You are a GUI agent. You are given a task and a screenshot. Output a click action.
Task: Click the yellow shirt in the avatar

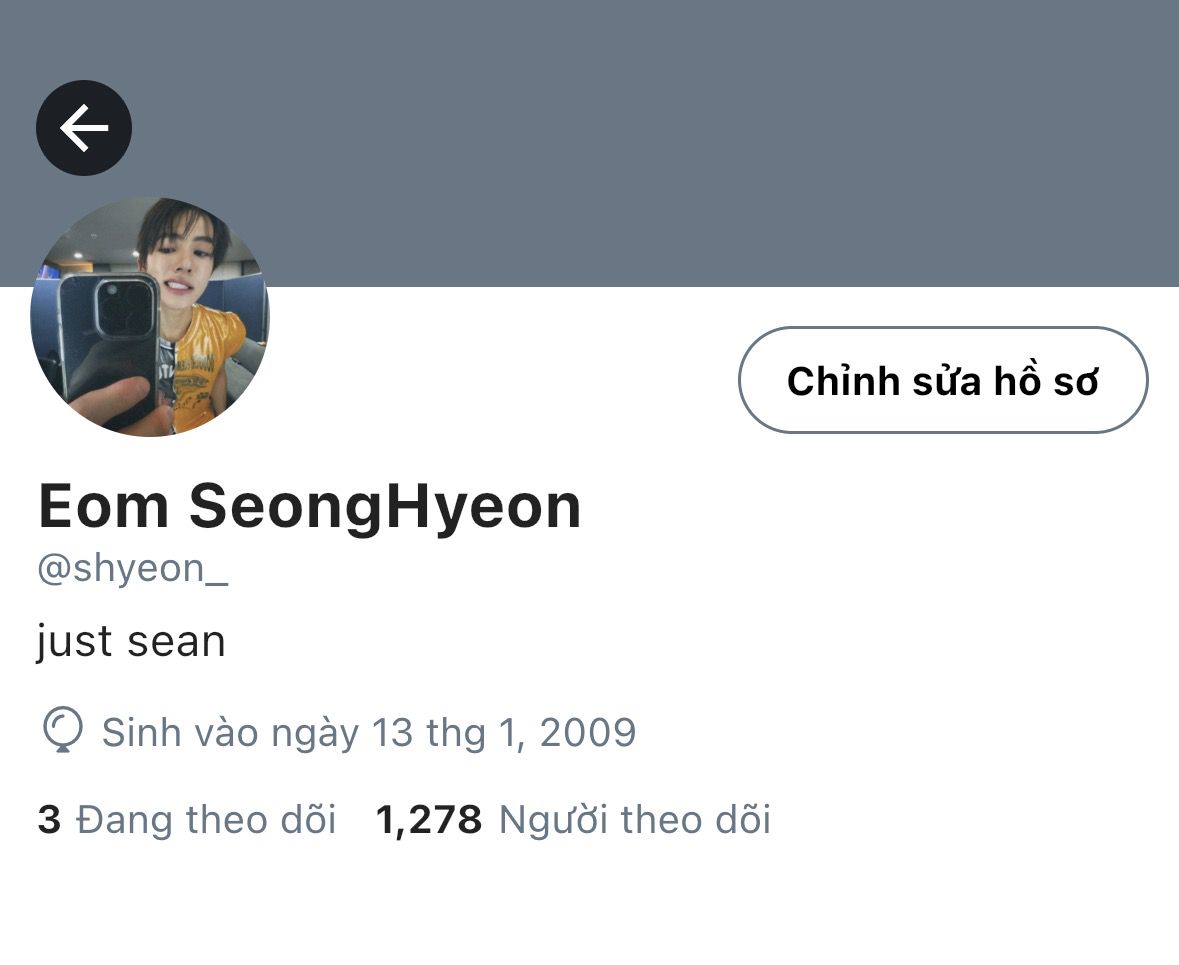[x=207, y=361]
